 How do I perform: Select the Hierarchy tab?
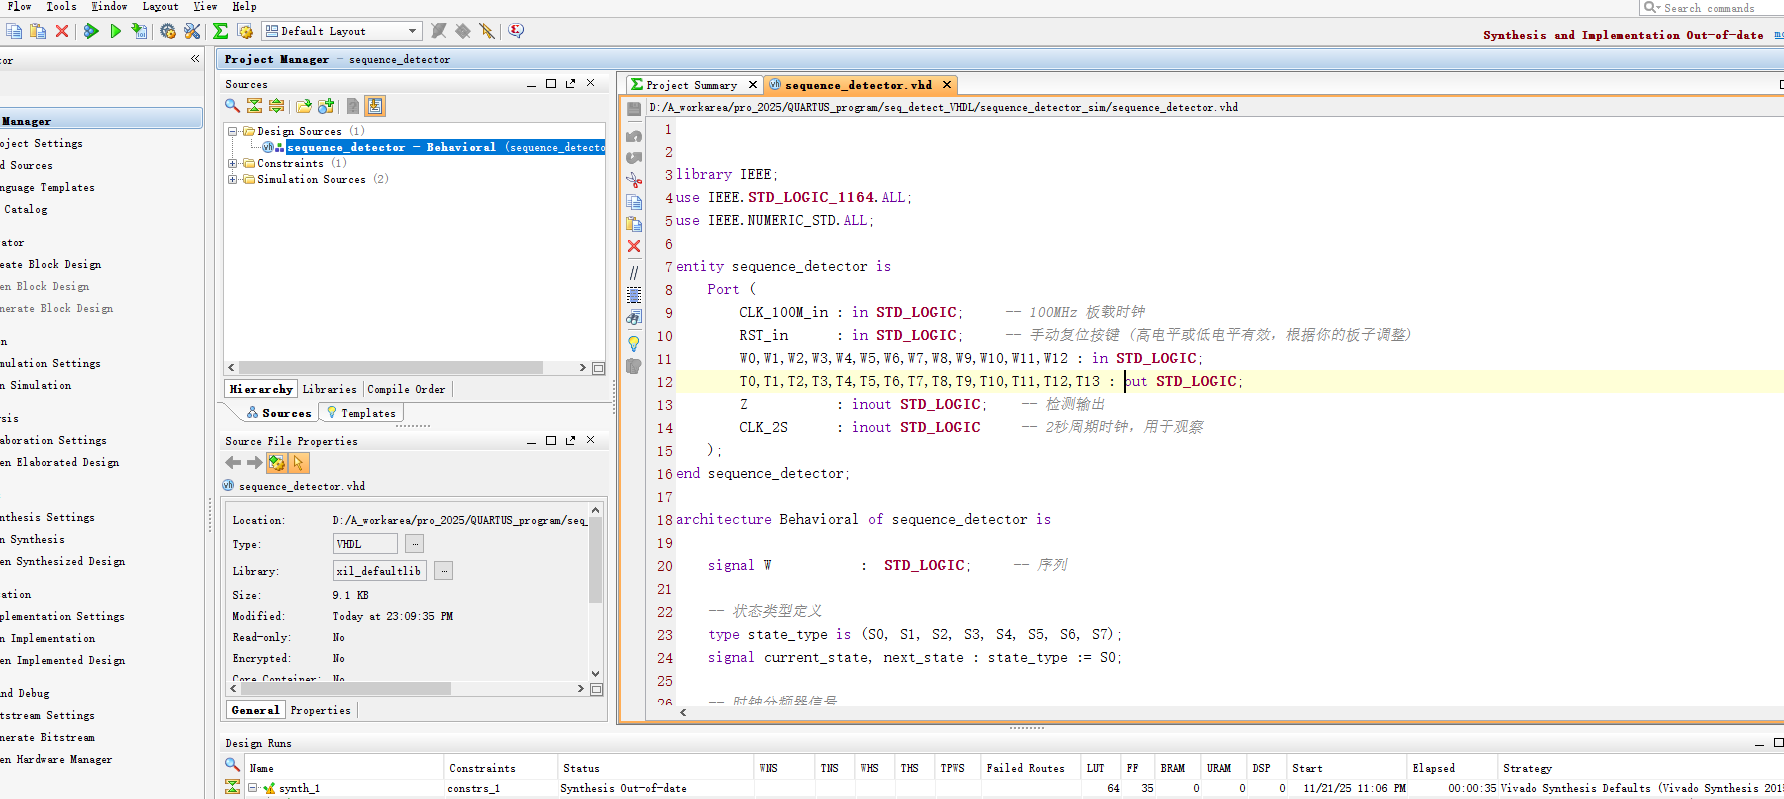(x=261, y=389)
